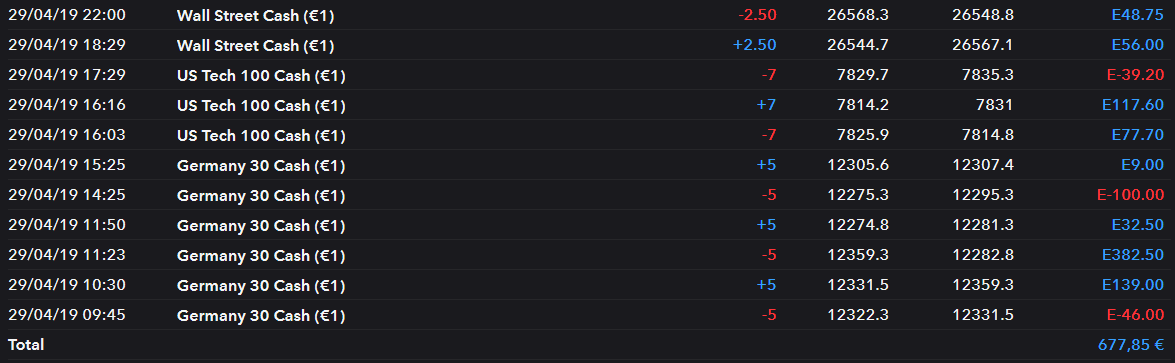This screenshot has height=363, width=1175.
Task: Click the closing price 12359.3
Action: tap(983, 285)
